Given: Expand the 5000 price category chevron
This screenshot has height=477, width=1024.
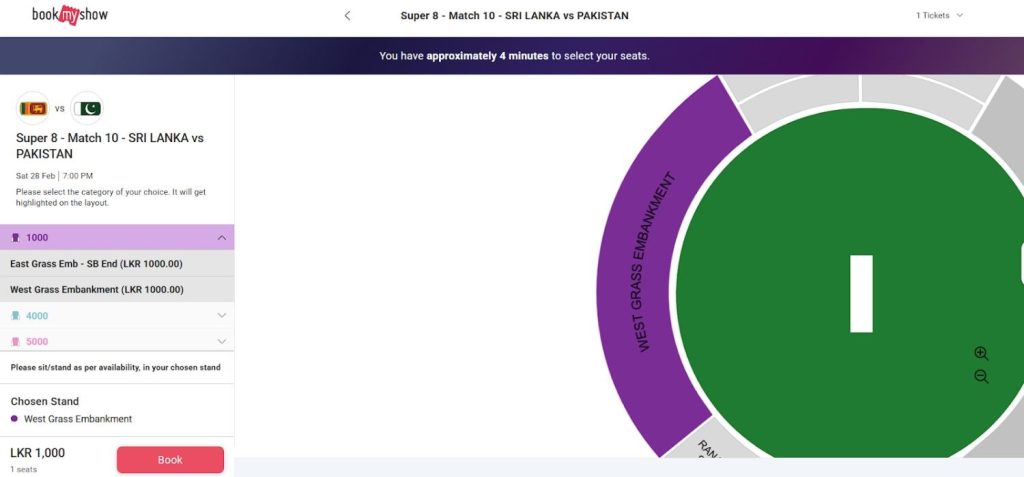Looking at the screenshot, I should pos(221,342).
